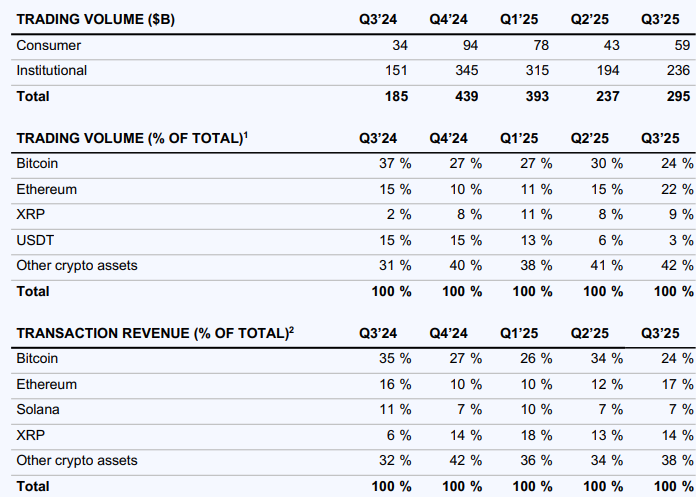Viewport: 699px width, 497px height.
Task: Select the Consumer row label
Action: tap(49, 45)
